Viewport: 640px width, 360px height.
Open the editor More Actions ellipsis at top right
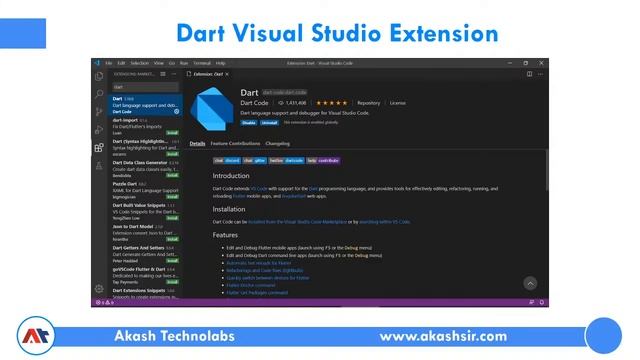(x=540, y=74)
